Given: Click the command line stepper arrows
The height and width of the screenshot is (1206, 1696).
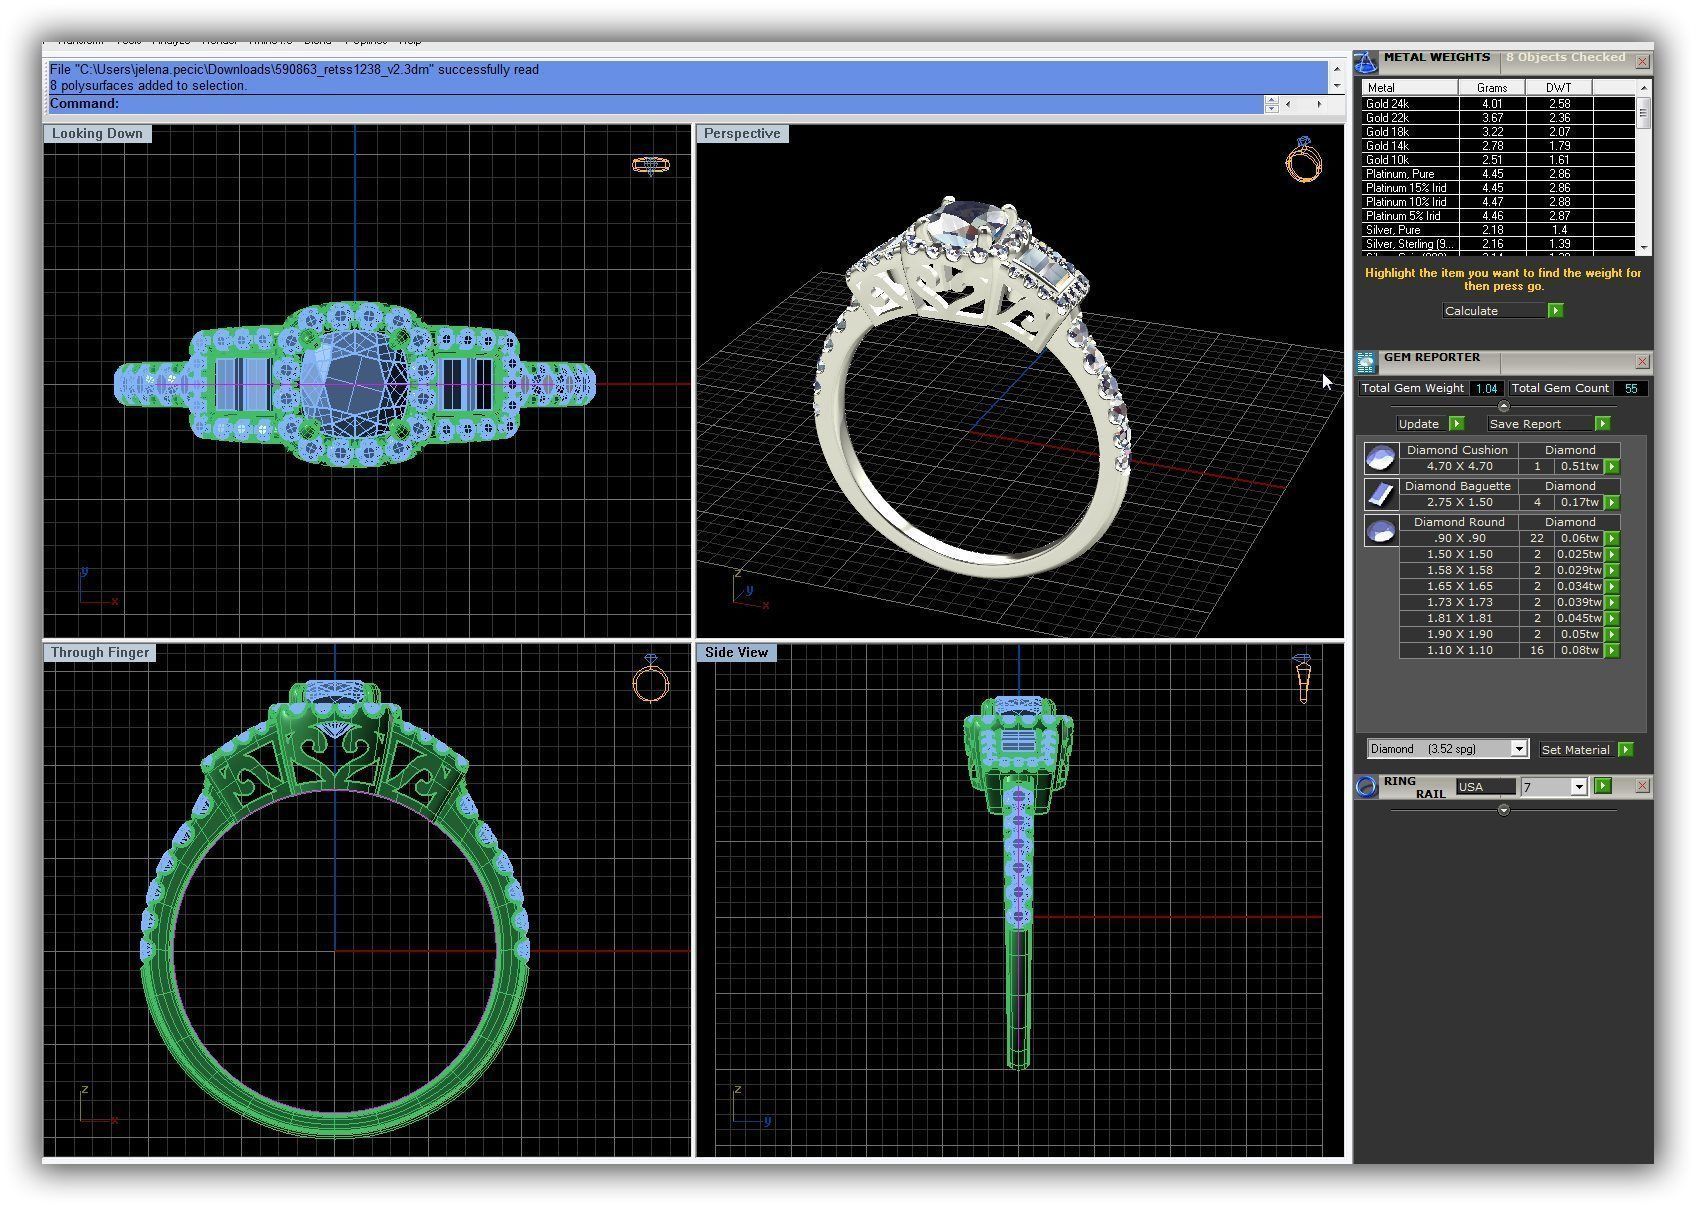Looking at the screenshot, I should click(1271, 104).
